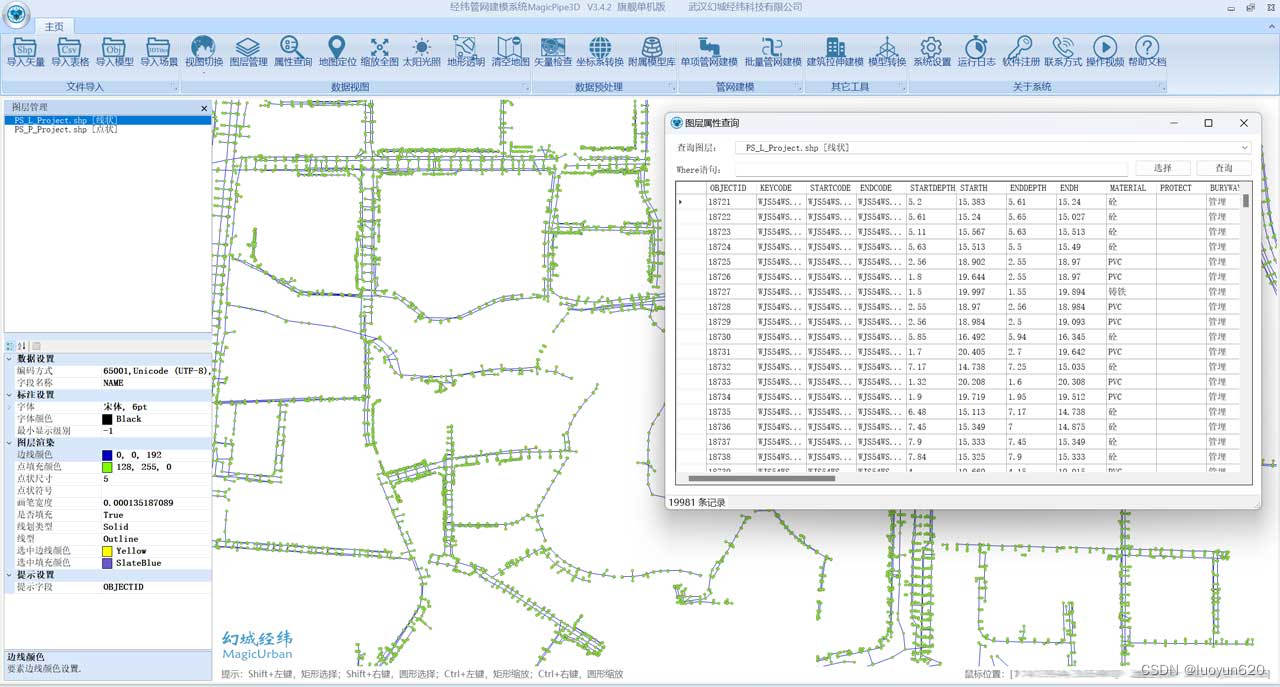
Task: Click the Yellow 选中边线颜色 swatch
Action: point(107,551)
